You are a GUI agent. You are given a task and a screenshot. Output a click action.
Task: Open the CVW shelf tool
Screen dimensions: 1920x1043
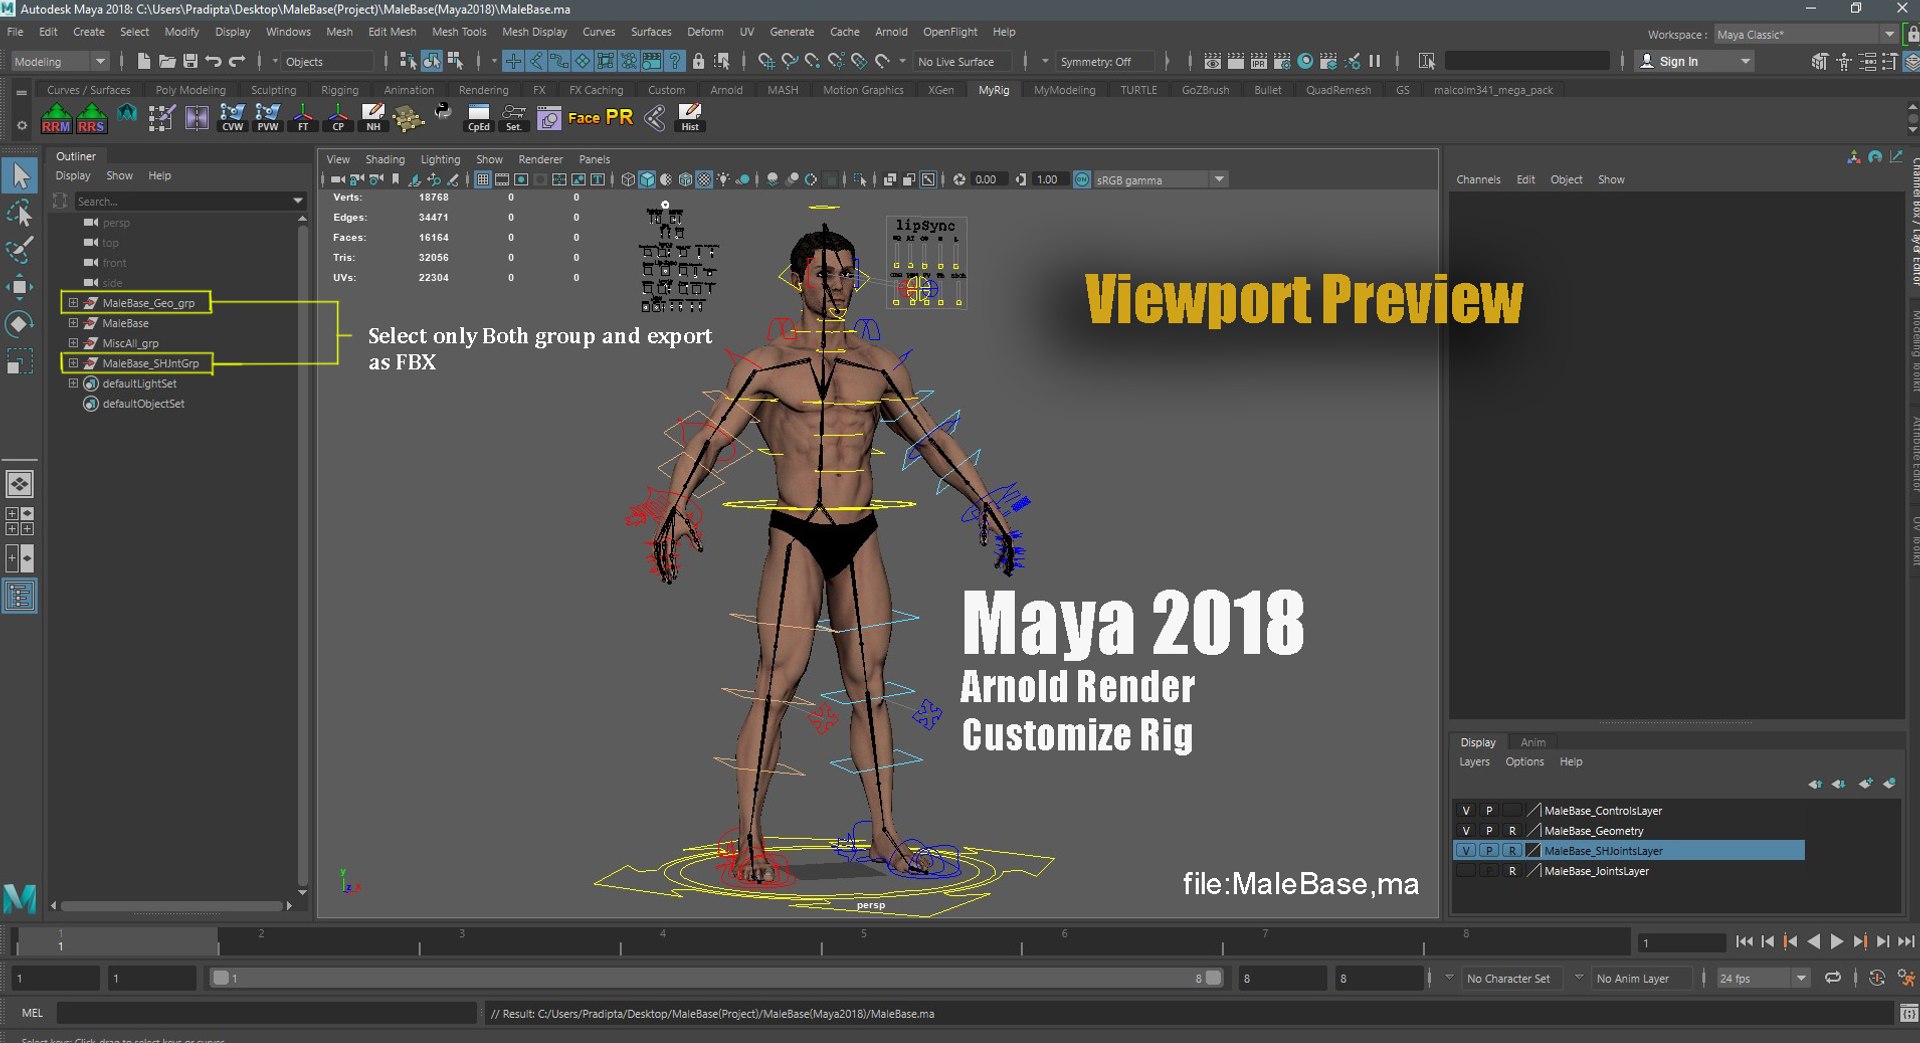pos(232,118)
